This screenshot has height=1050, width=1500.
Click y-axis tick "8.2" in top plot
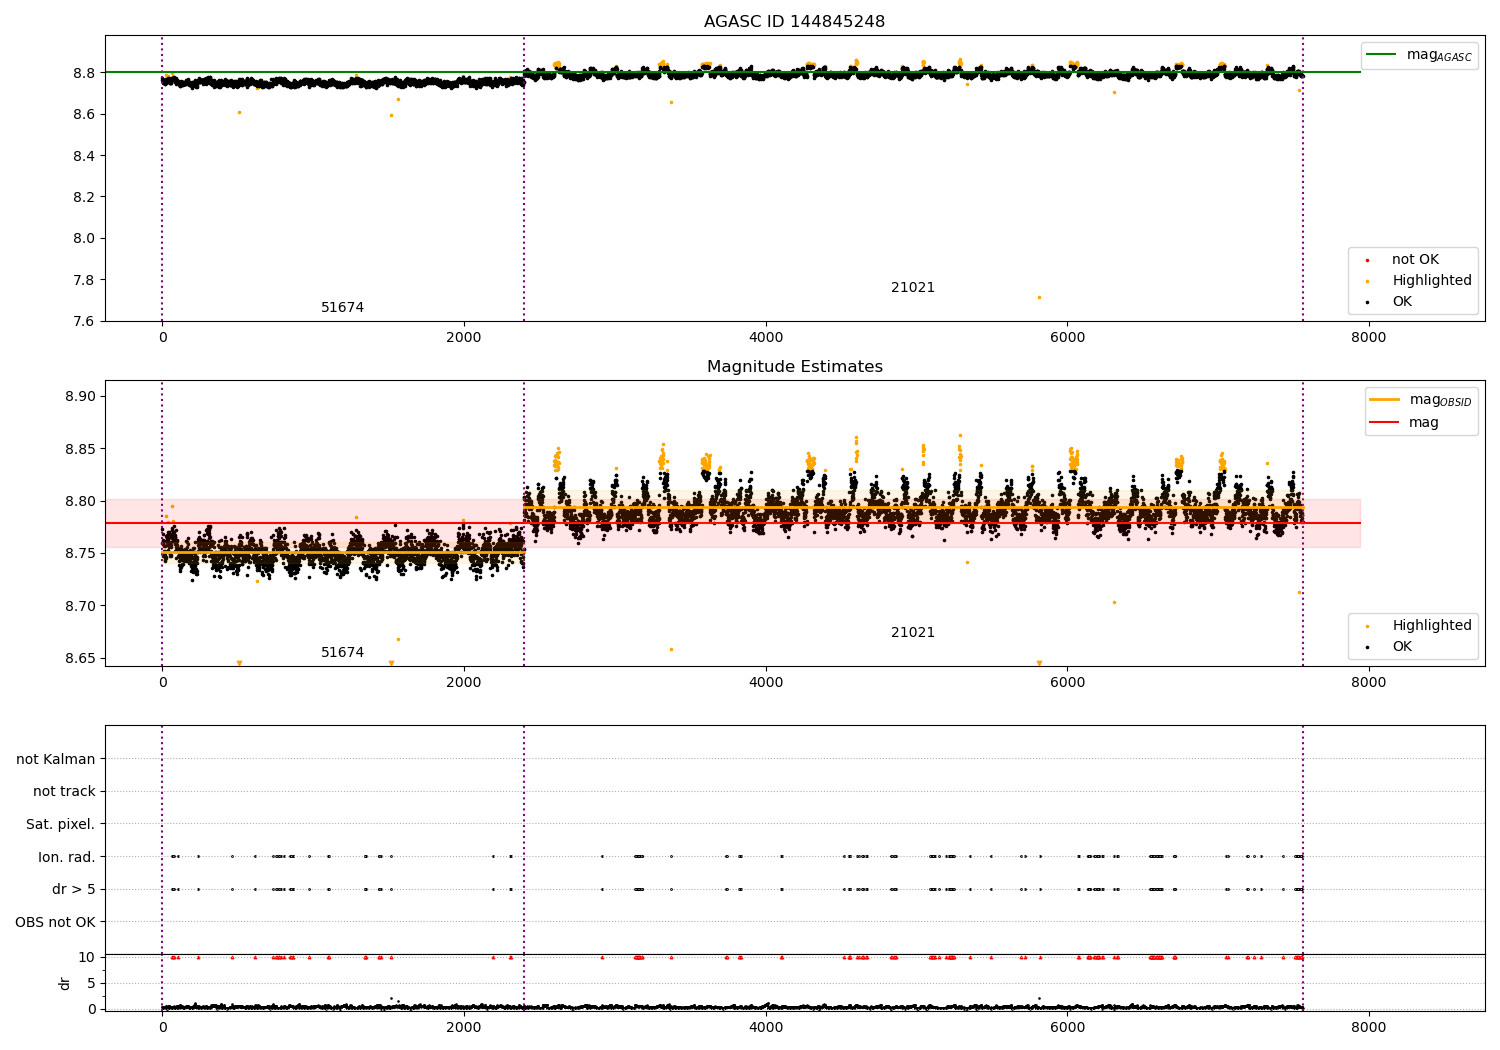[84, 197]
